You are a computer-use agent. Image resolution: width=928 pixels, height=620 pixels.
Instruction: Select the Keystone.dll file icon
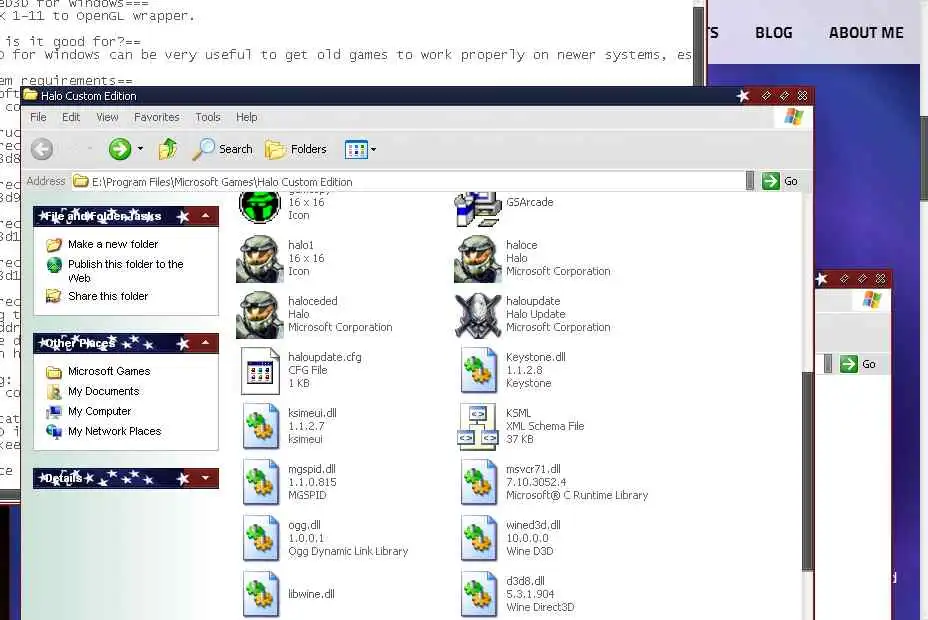coord(478,371)
